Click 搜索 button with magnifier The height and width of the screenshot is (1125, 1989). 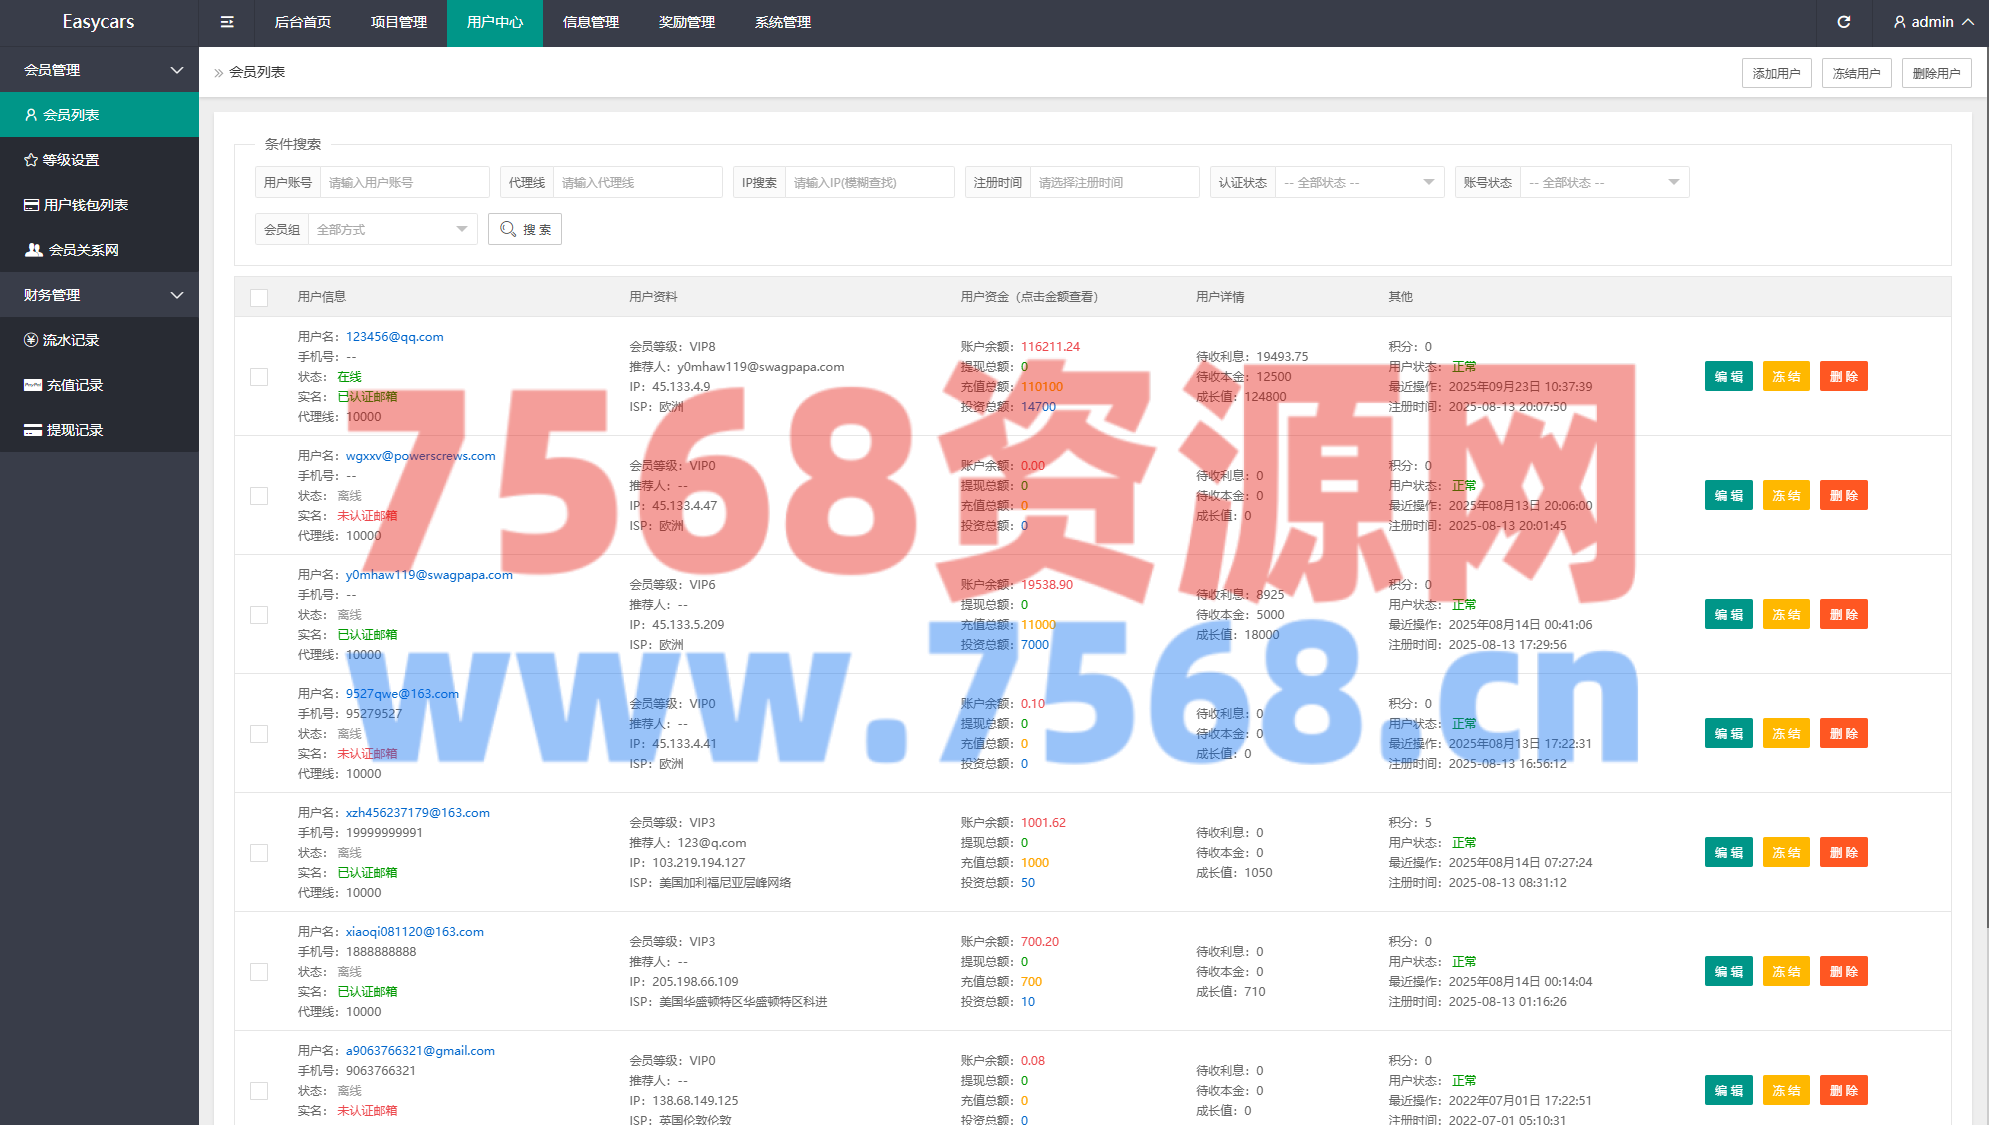525,230
